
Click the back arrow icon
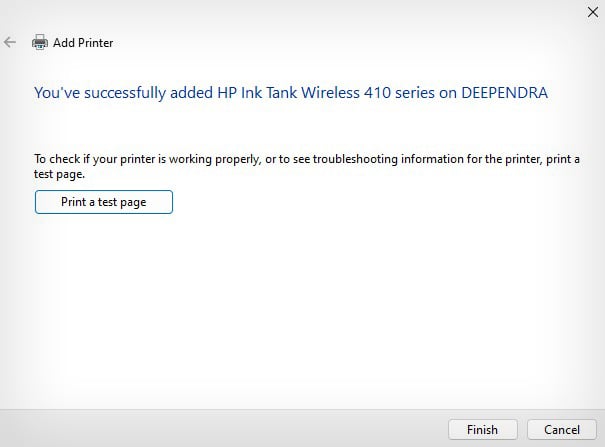coord(10,42)
